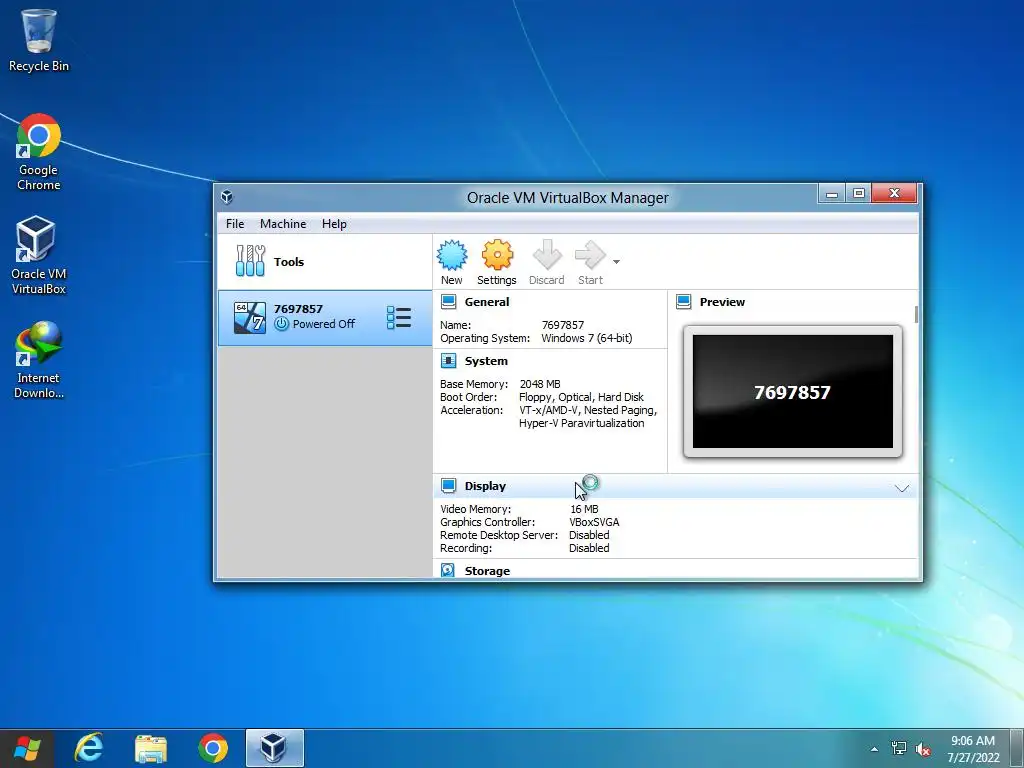Click the Remote Desktop Server 'Disabled' value
The height and width of the screenshot is (768, 1024).
pos(589,535)
